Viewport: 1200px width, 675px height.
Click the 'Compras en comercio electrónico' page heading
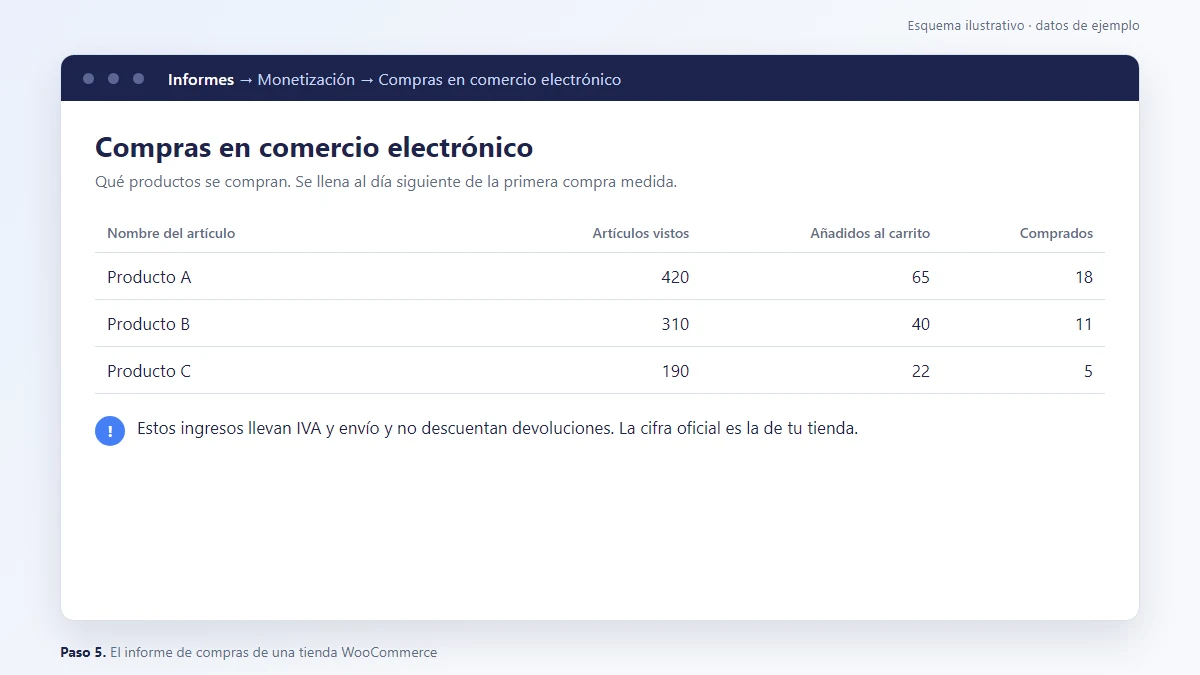click(x=314, y=147)
